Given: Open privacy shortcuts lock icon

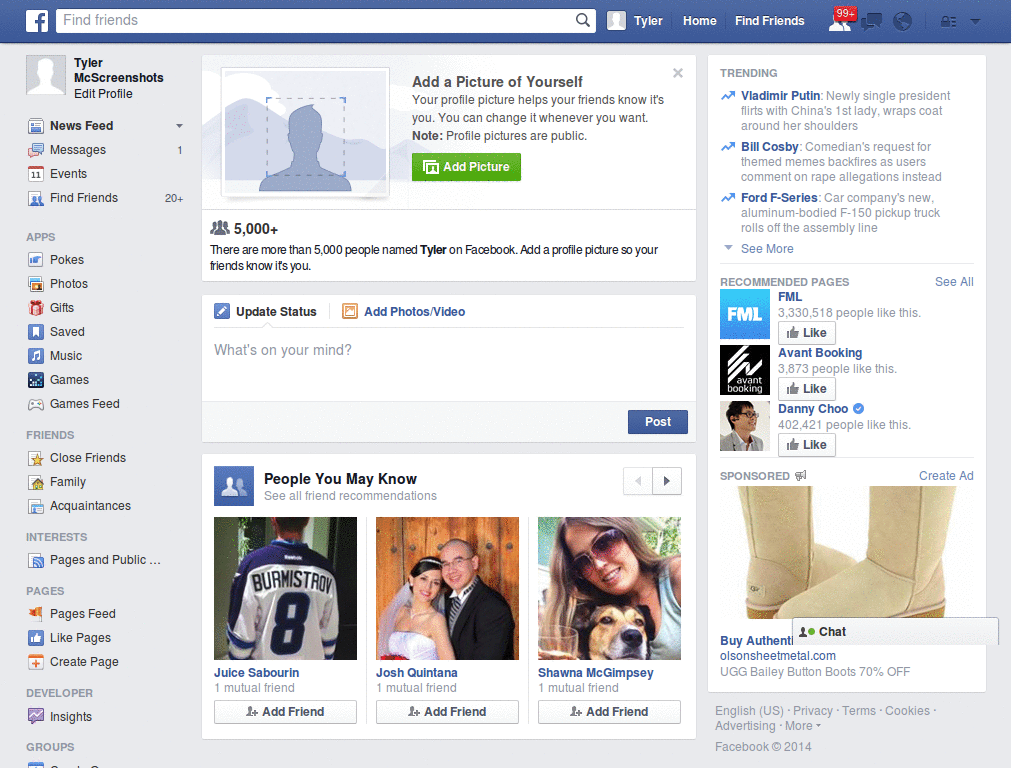Looking at the screenshot, I should (948, 22).
